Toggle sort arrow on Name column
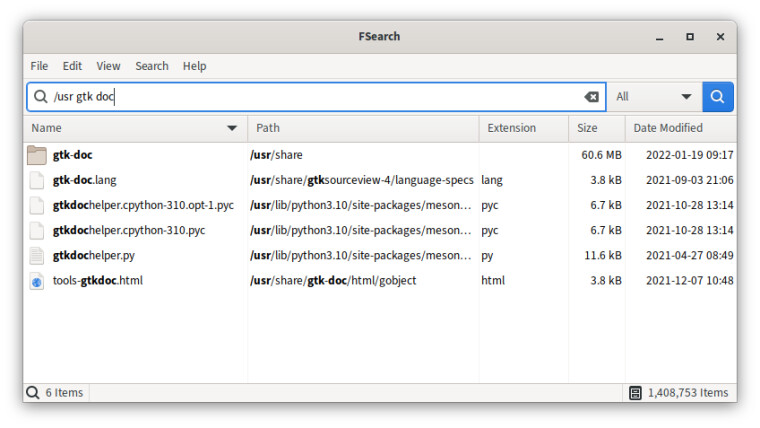This screenshot has height=428, width=760. click(x=232, y=128)
